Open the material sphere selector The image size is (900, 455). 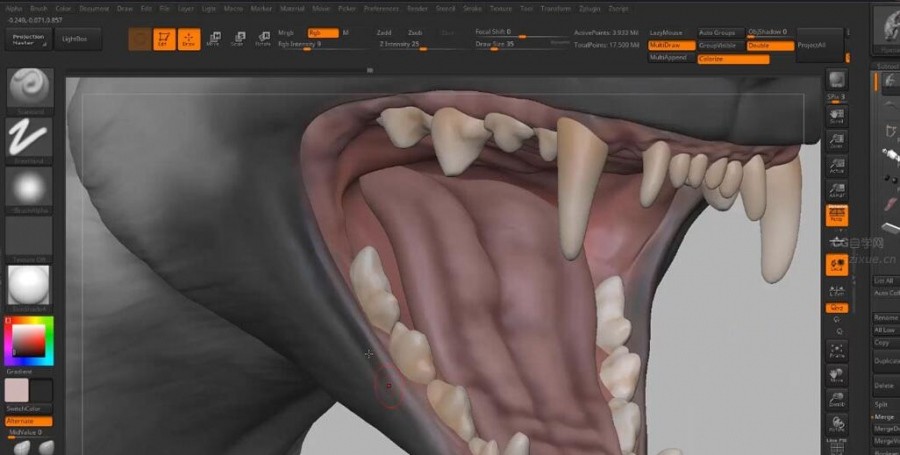(x=30, y=284)
